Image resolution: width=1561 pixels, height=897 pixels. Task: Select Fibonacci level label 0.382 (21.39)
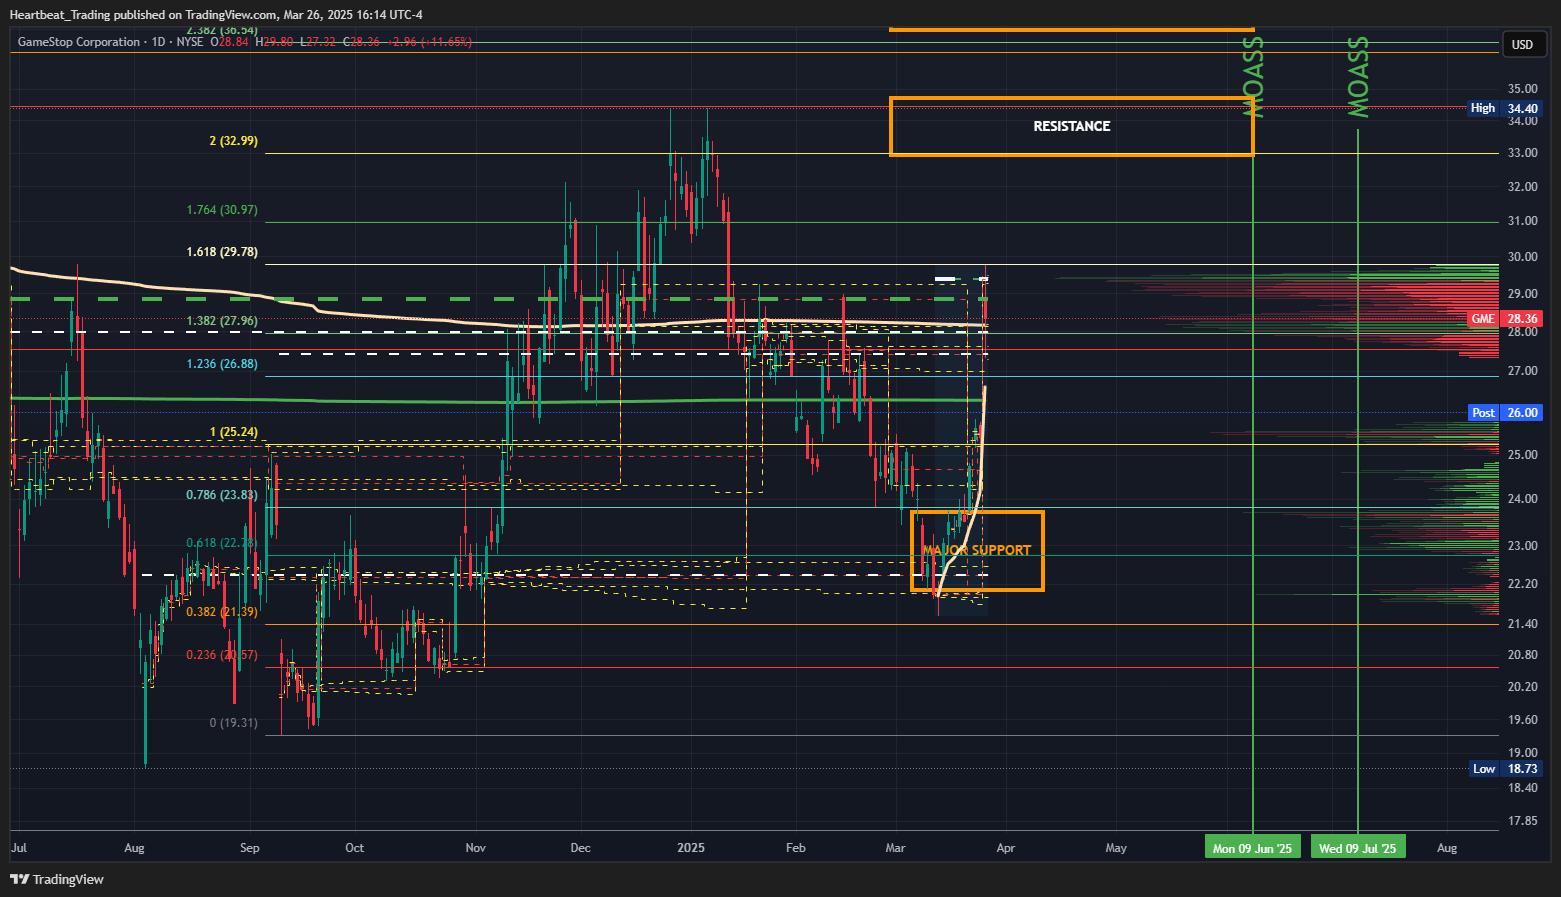pos(222,611)
